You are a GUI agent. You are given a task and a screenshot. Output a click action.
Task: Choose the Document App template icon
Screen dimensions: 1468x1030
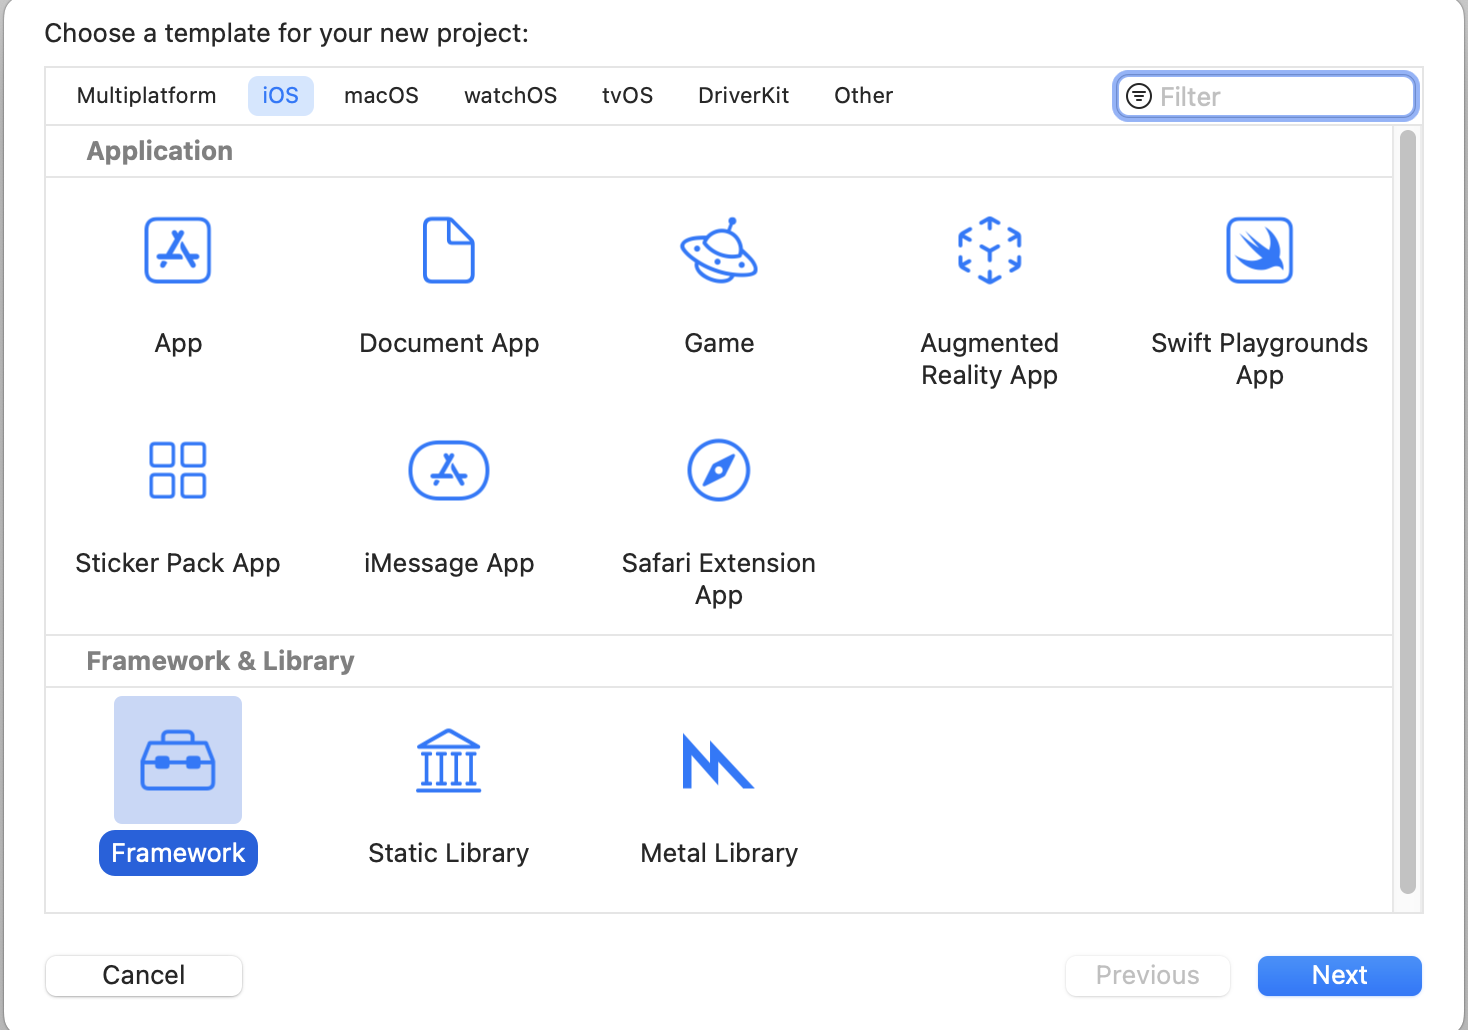[449, 250]
